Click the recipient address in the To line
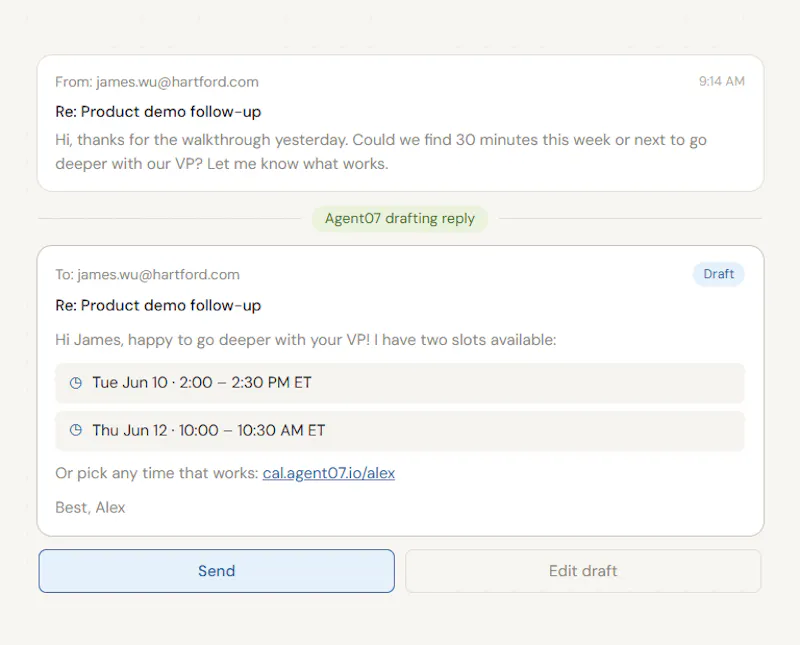The image size is (800, 645). [x=158, y=275]
